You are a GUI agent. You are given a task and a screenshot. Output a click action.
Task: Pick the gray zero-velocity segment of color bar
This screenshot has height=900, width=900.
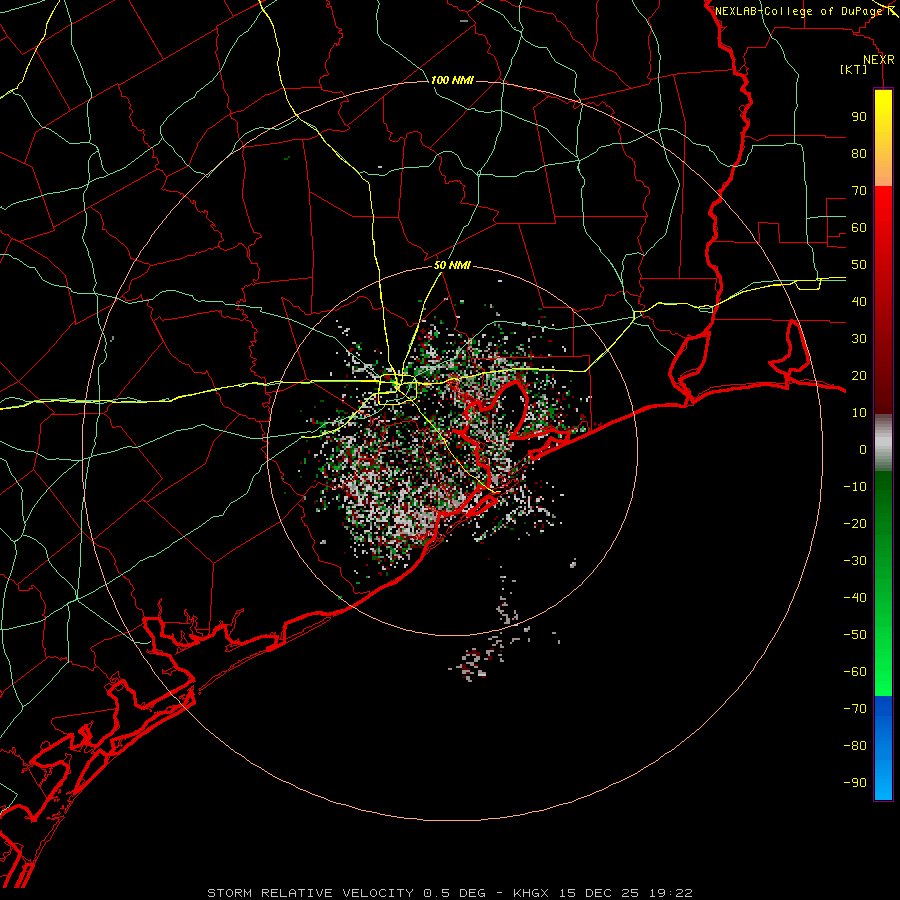click(x=883, y=443)
